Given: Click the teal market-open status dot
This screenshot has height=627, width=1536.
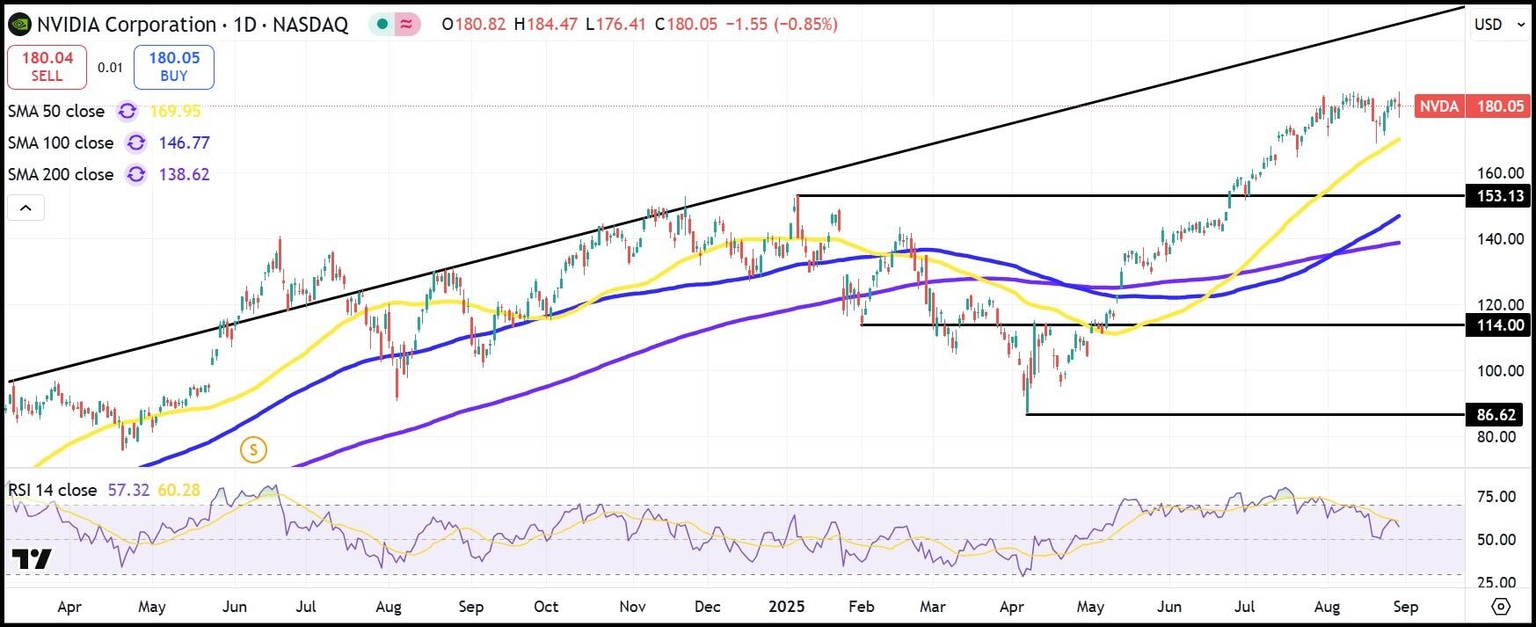Looking at the screenshot, I should coord(380,22).
